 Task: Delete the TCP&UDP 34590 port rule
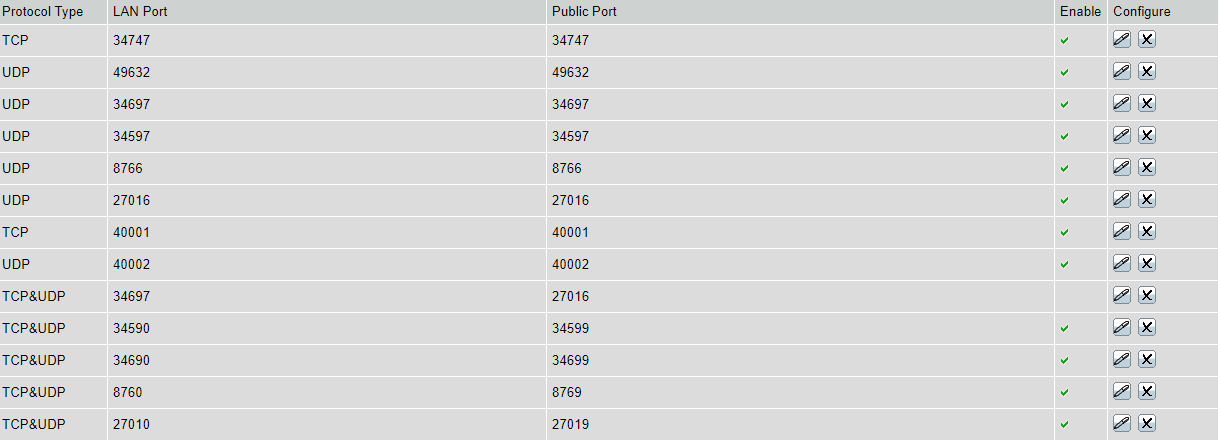point(1147,327)
